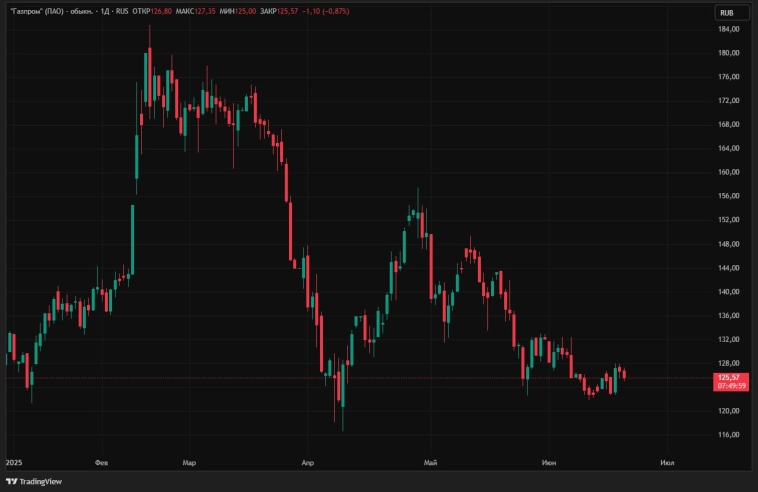Click the 180,00 price axis label
The image size is (758, 492).
729,53
